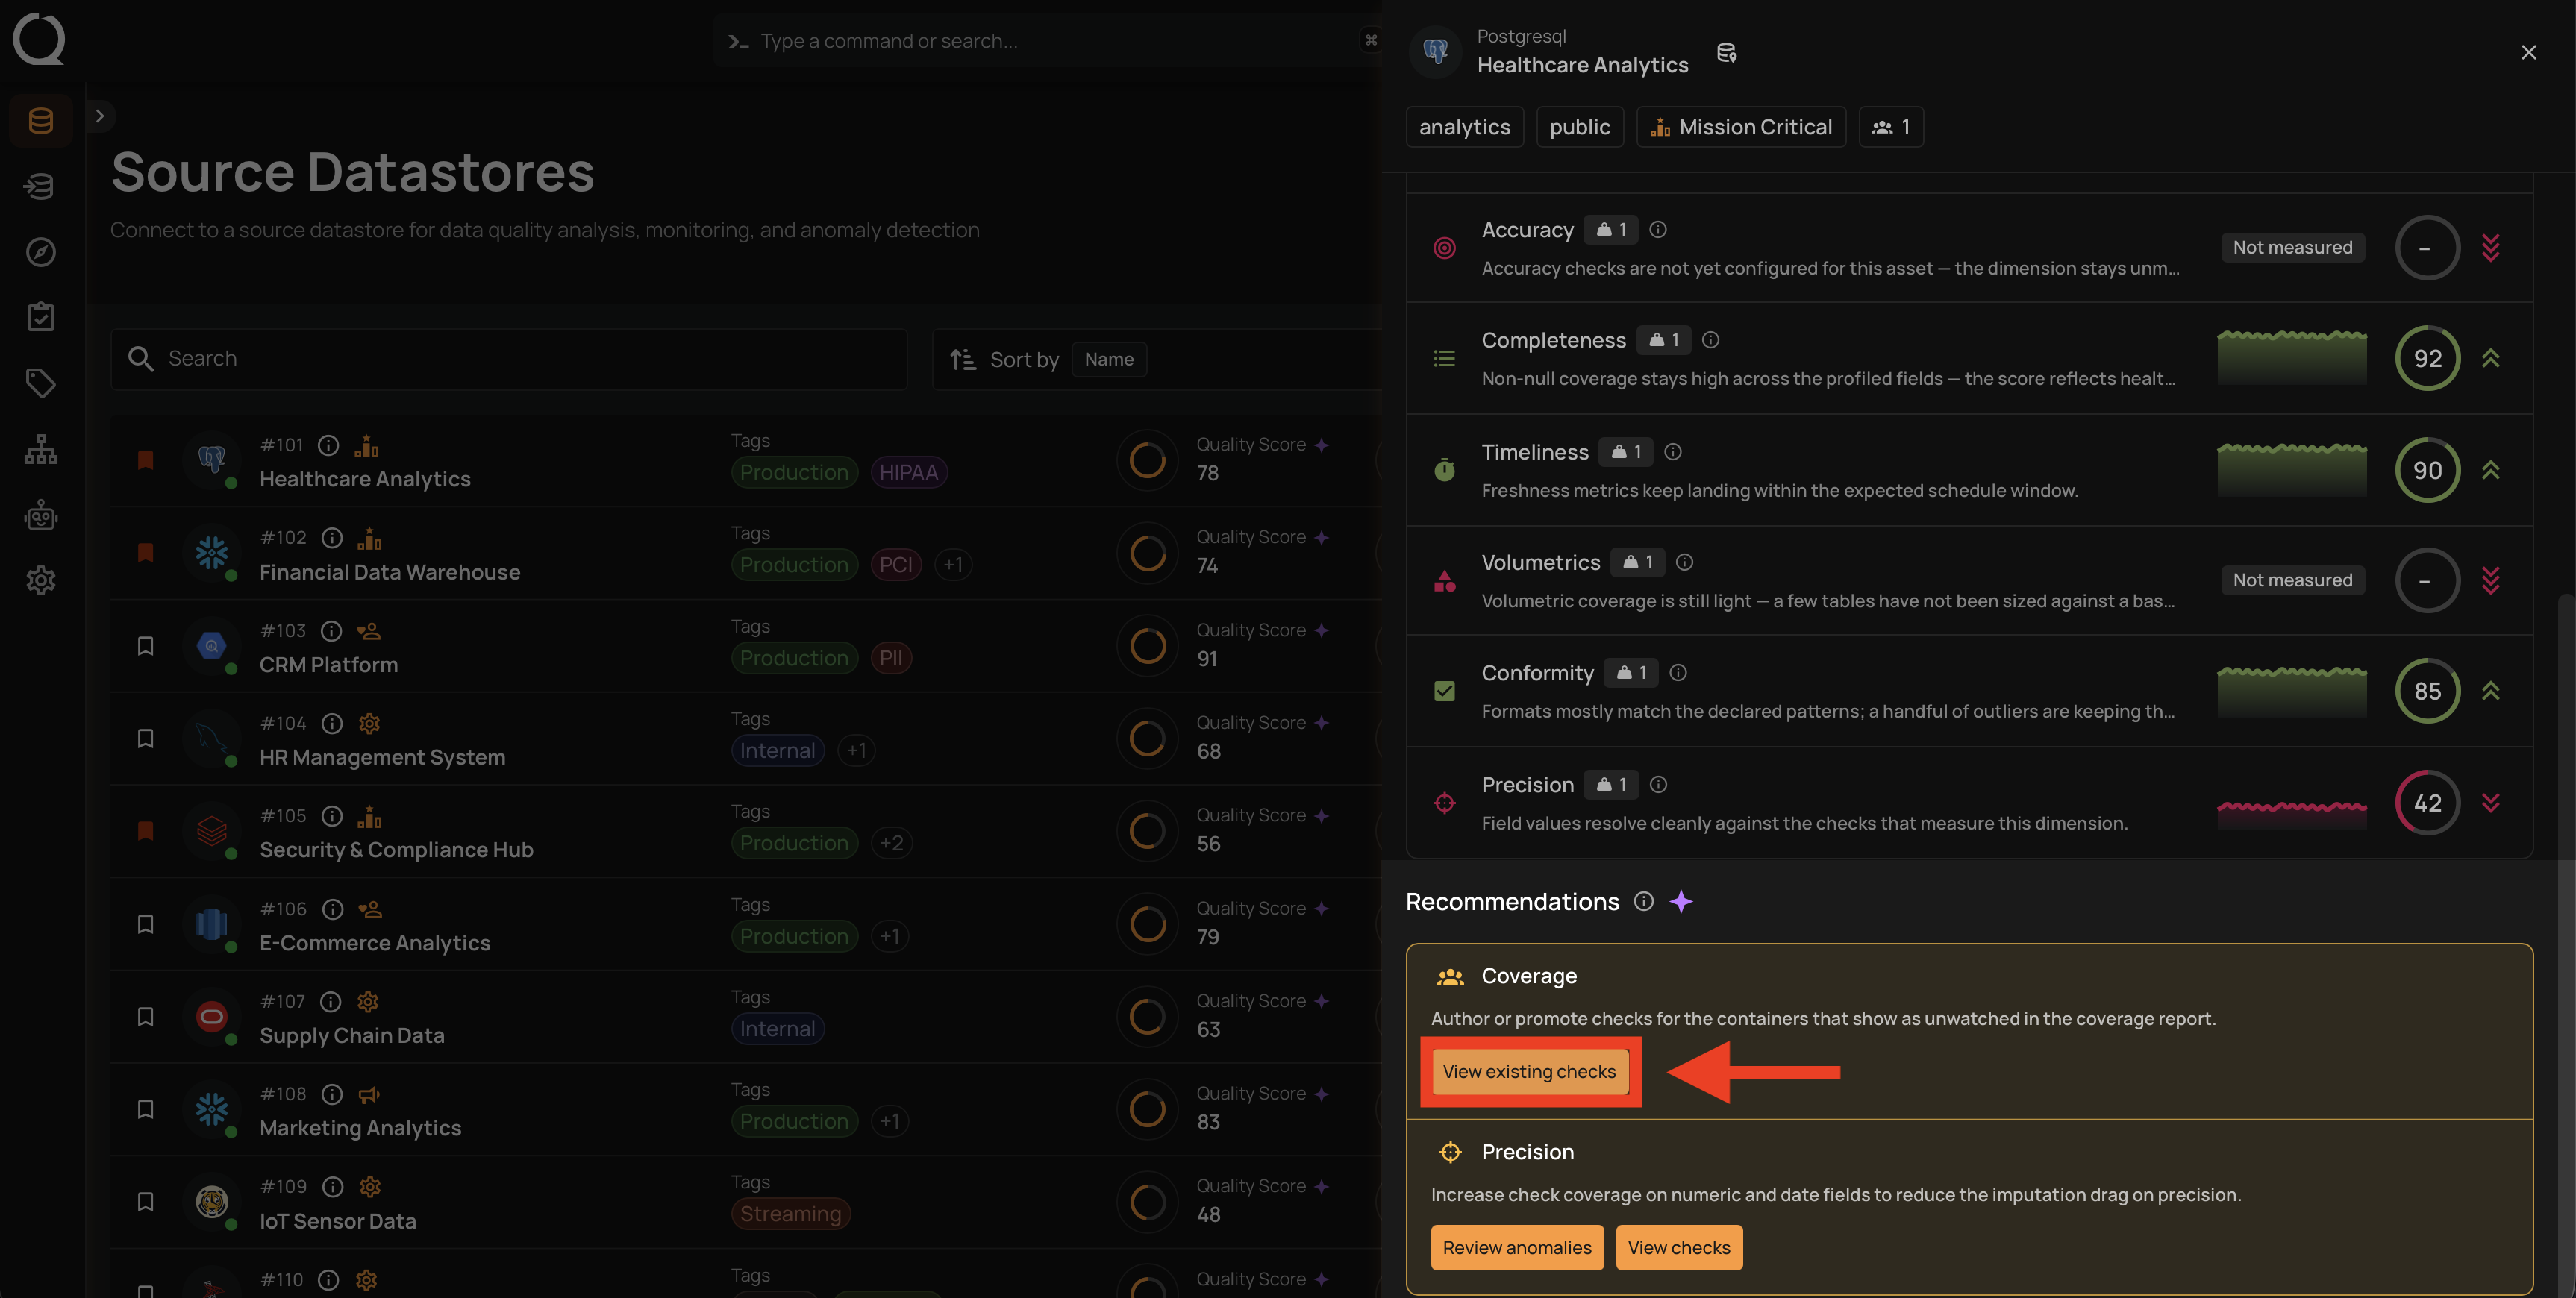The width and height of the screenshot is (2576, 1298).
Task: Click the info icon next to Accuracy
Action: [1658, 230]
